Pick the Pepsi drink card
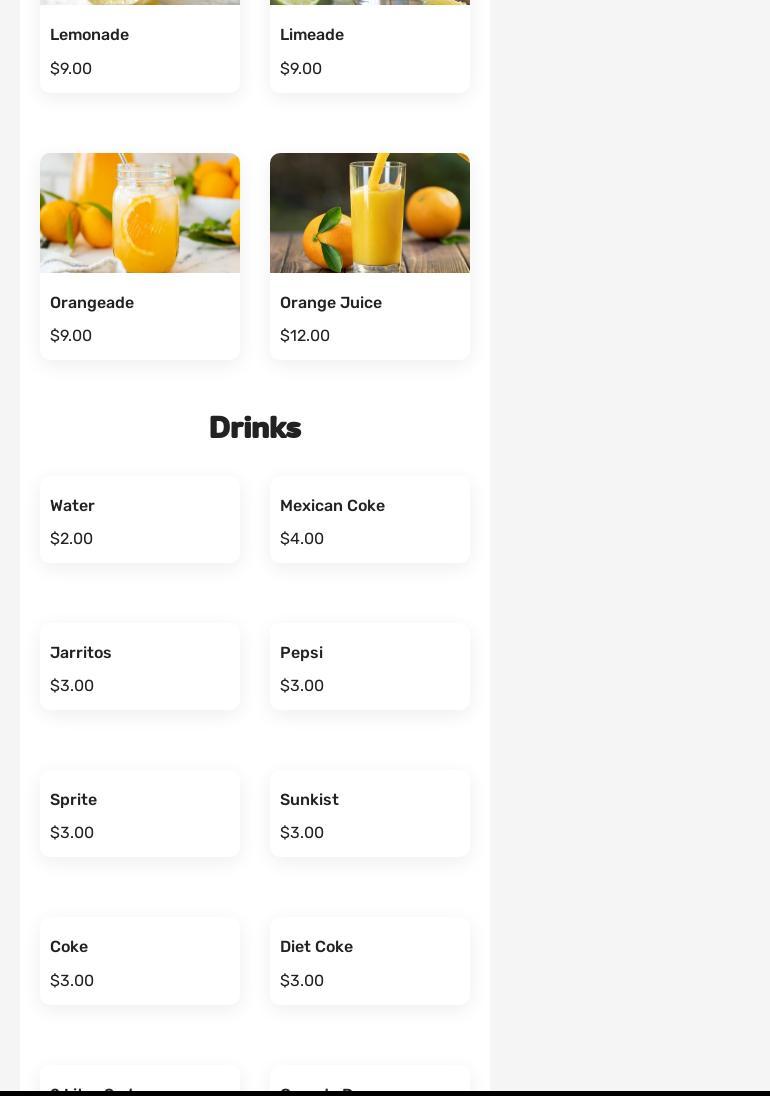Viewport: 770px width, 1096px height. click(x=370, y=666)
